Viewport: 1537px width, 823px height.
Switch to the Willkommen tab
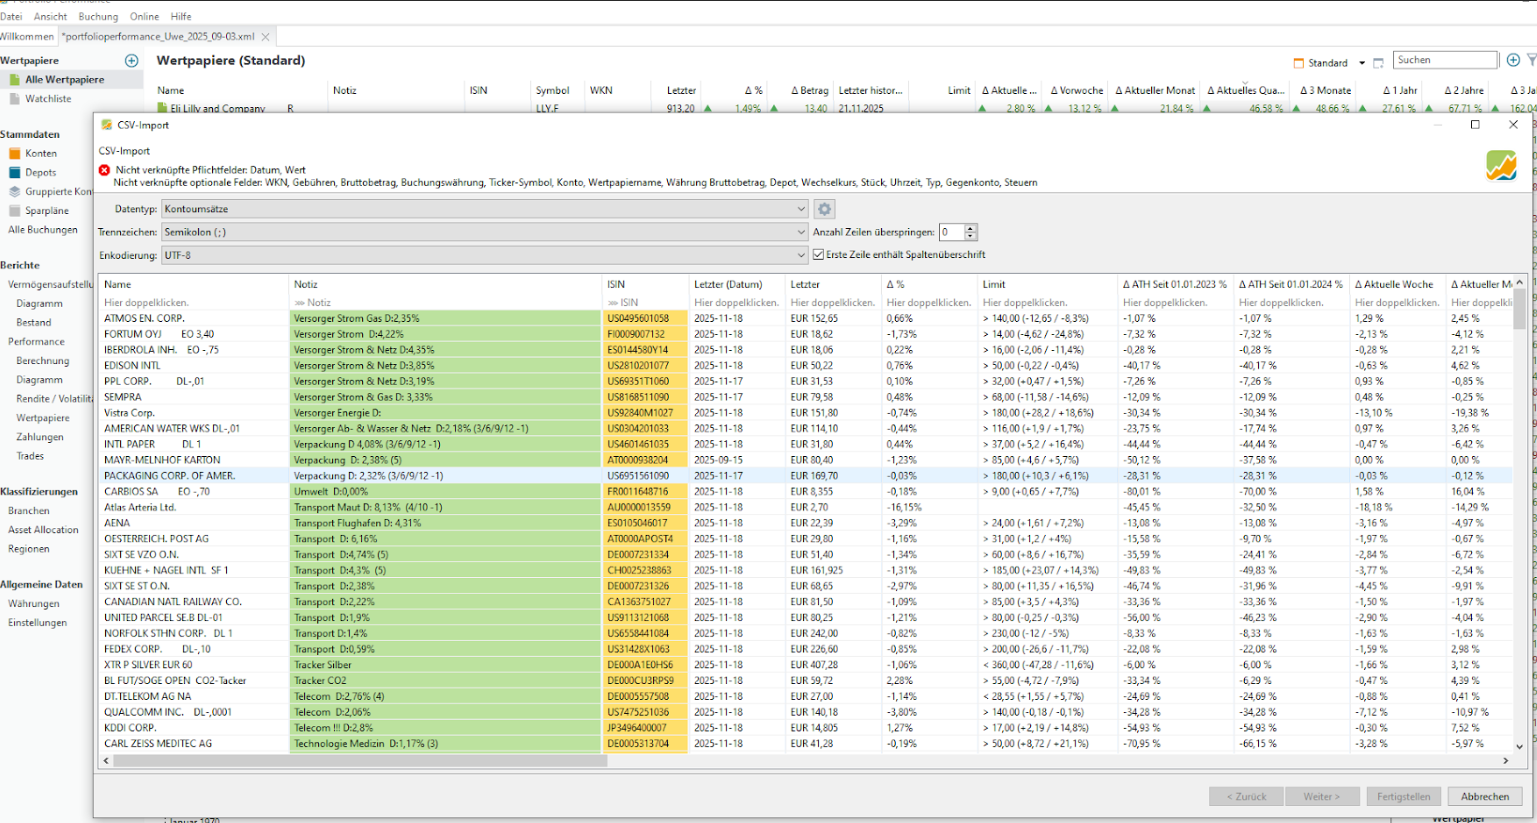pyautogui.click(x=27, y=37)
